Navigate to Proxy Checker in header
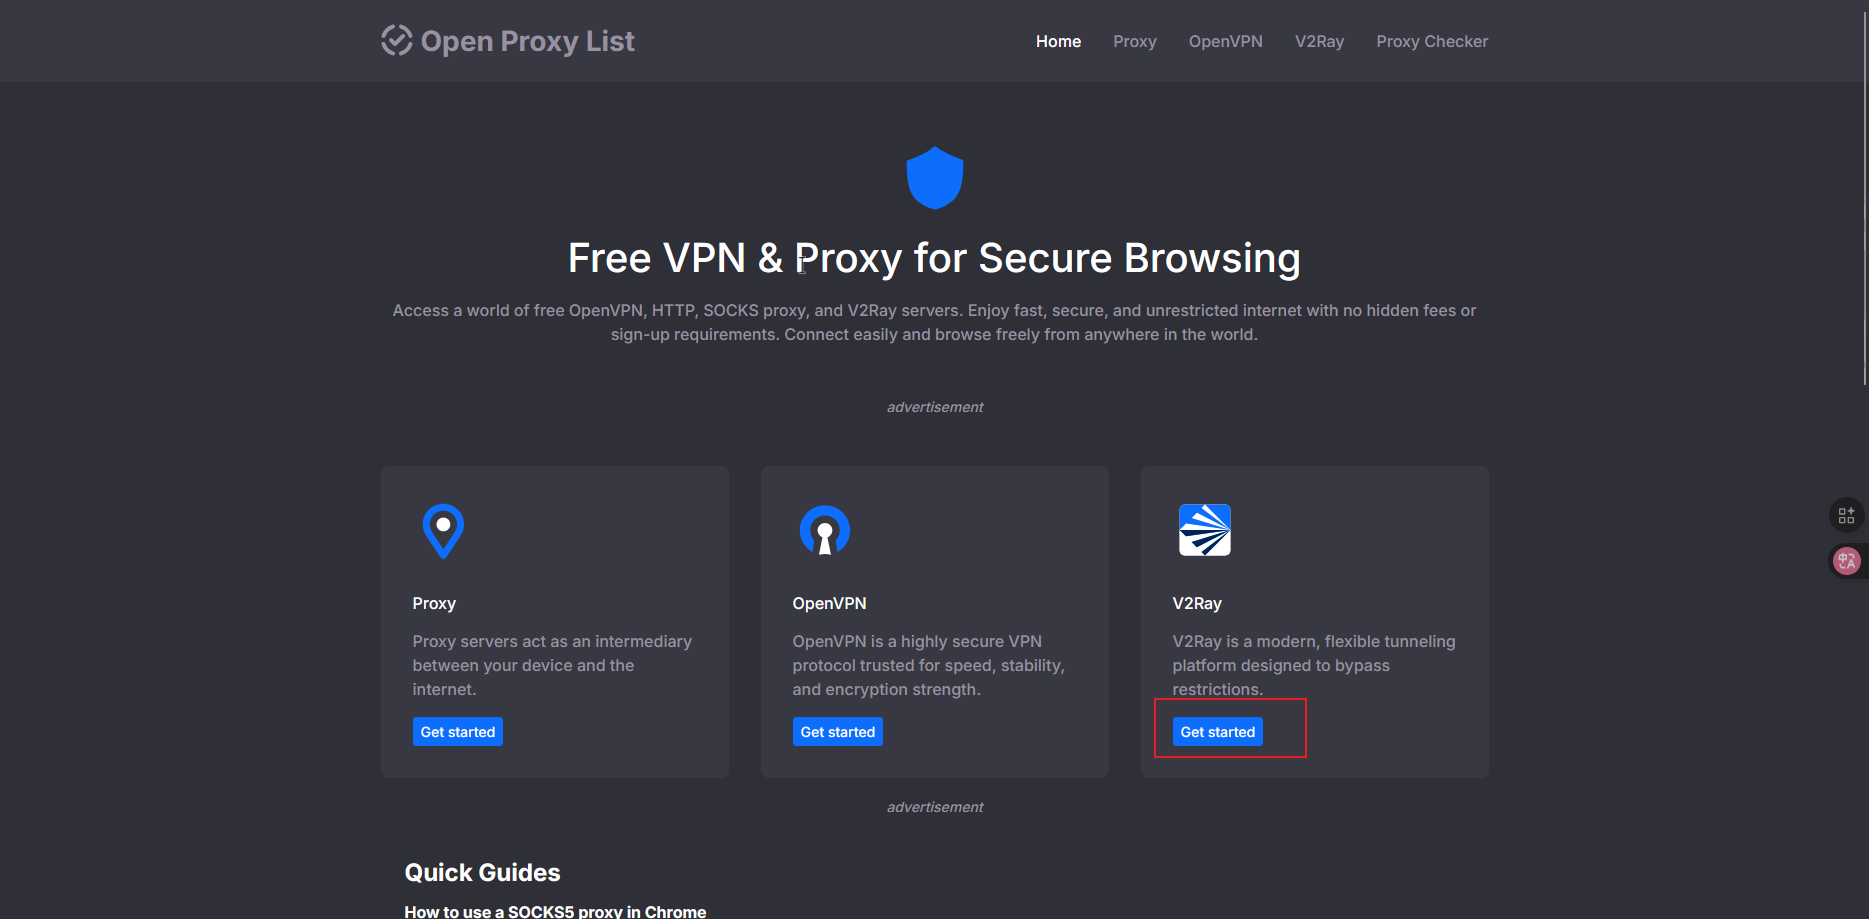 1431,41
